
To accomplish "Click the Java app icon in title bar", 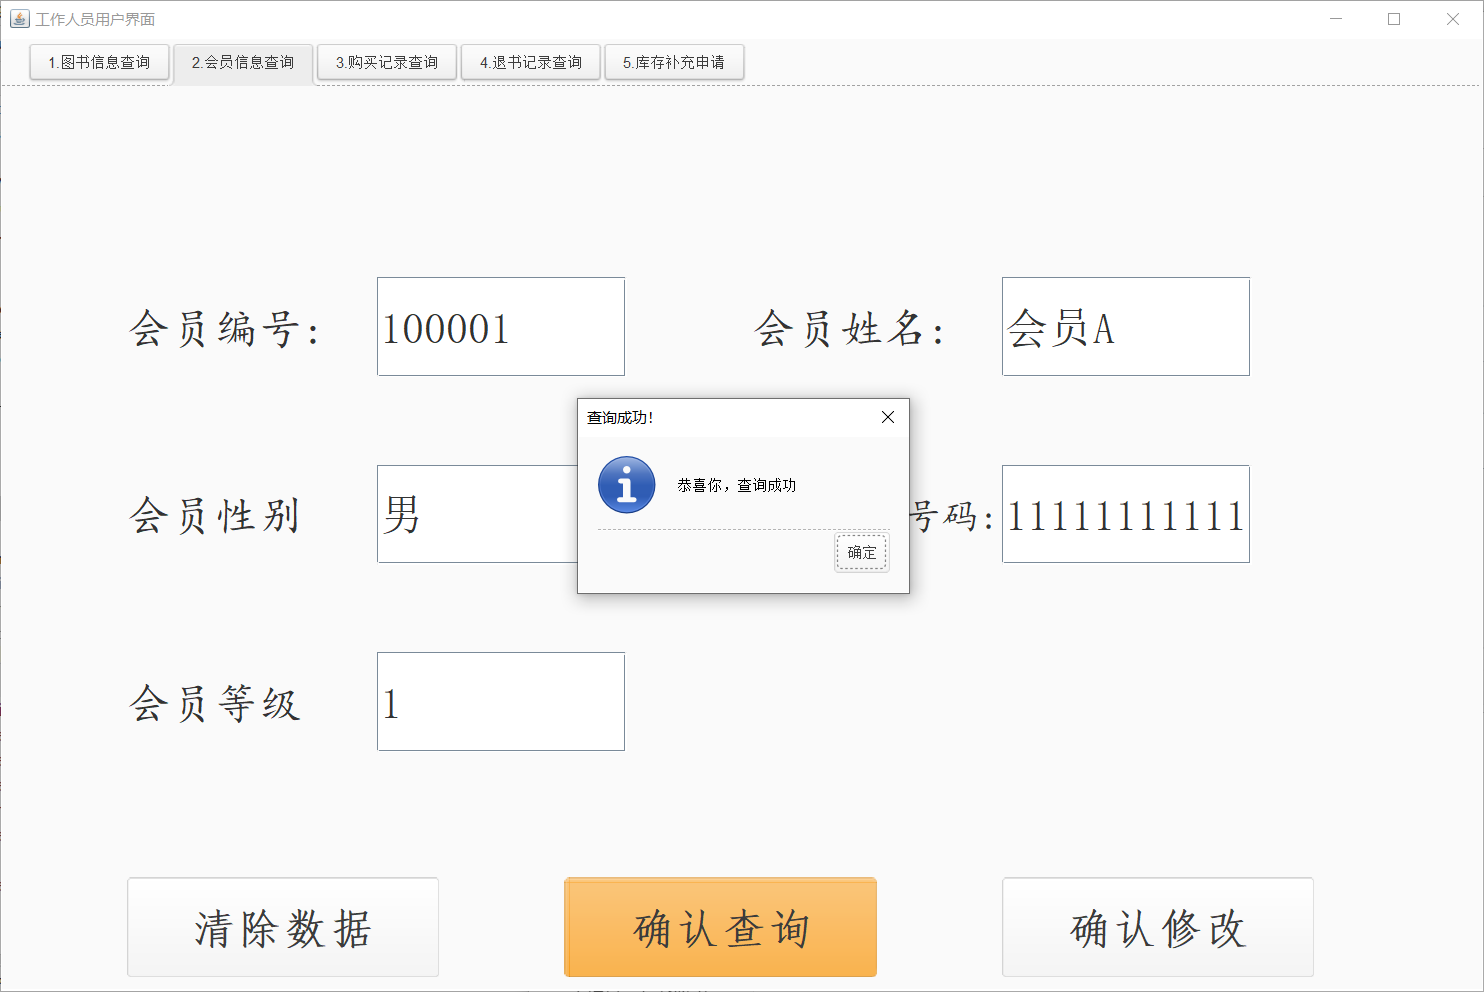I will tap(20, 19).
